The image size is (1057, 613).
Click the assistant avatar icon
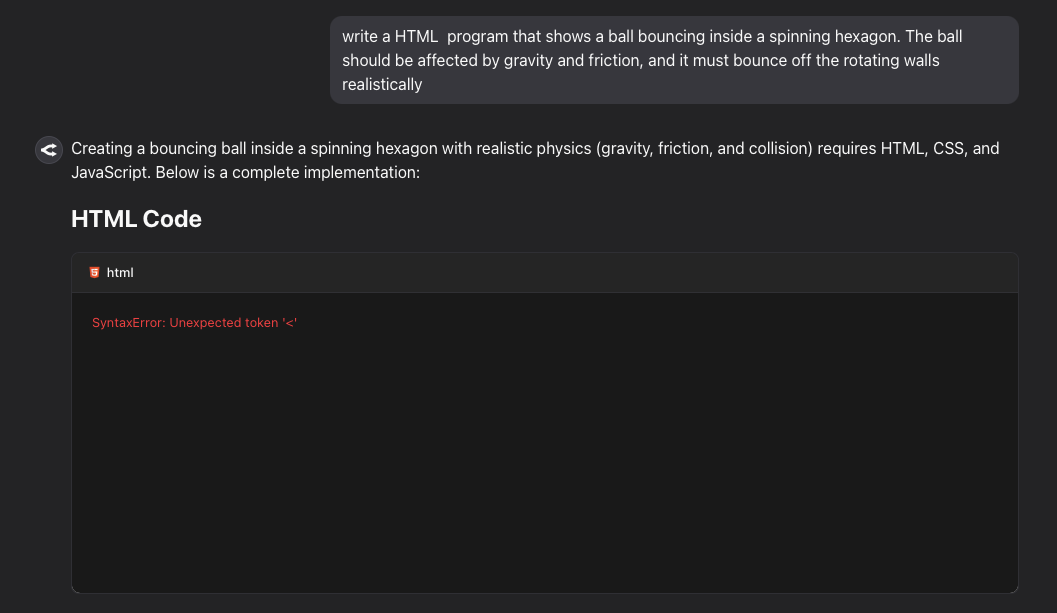pos(49,150)
